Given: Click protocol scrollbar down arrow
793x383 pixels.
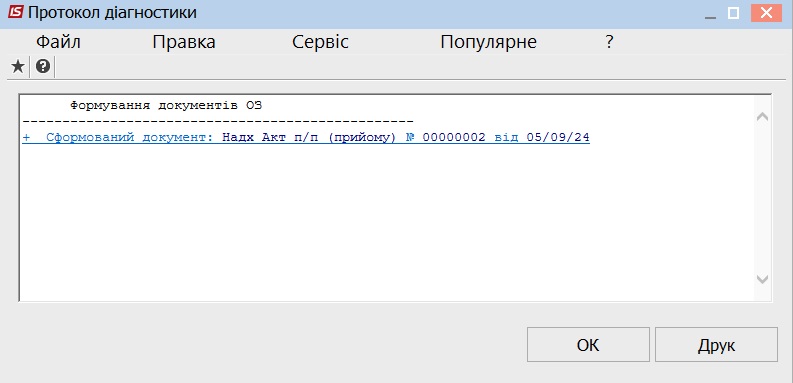Looking at the screenshot, I should (762, 279).
